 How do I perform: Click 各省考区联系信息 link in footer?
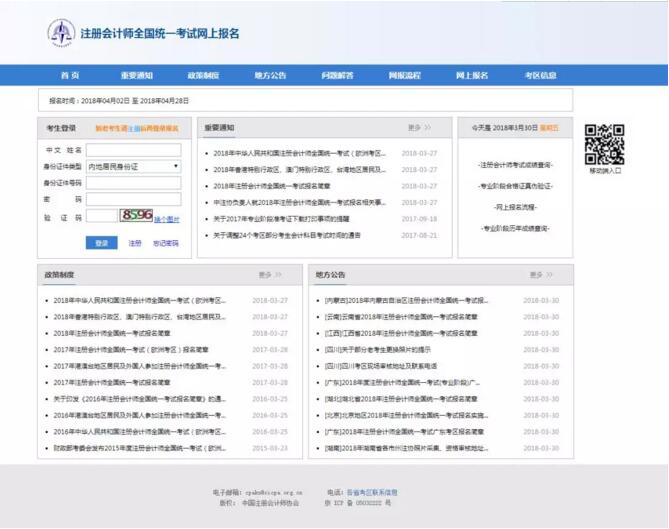372,492
